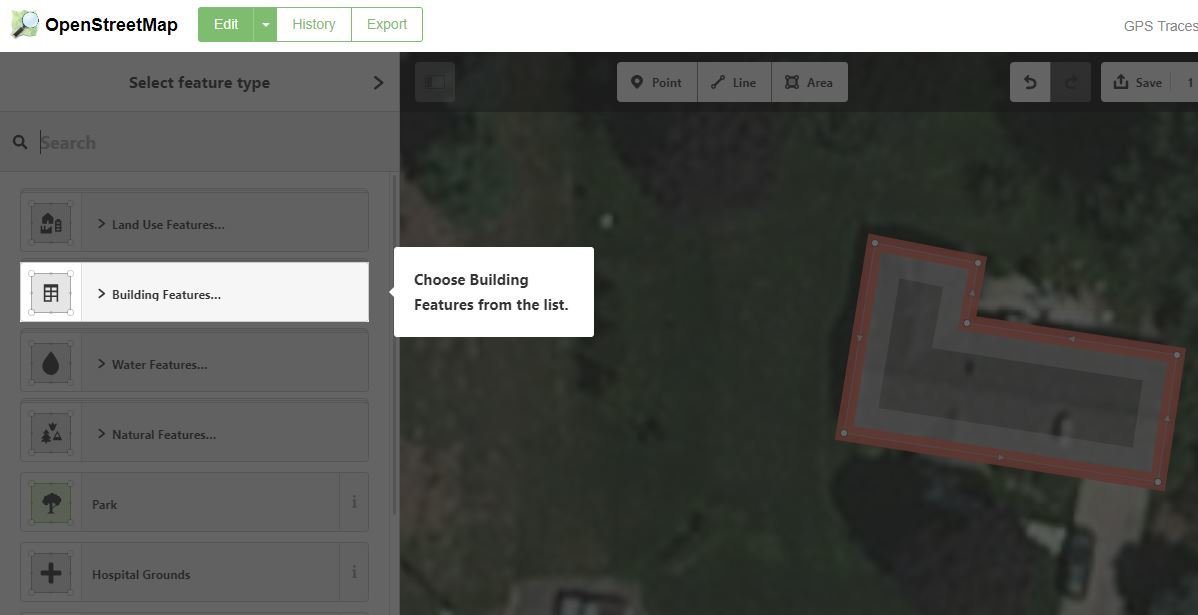Select the Area drawing tool
This screenshot has width=1198, height=615.
[x=810, y=82]
